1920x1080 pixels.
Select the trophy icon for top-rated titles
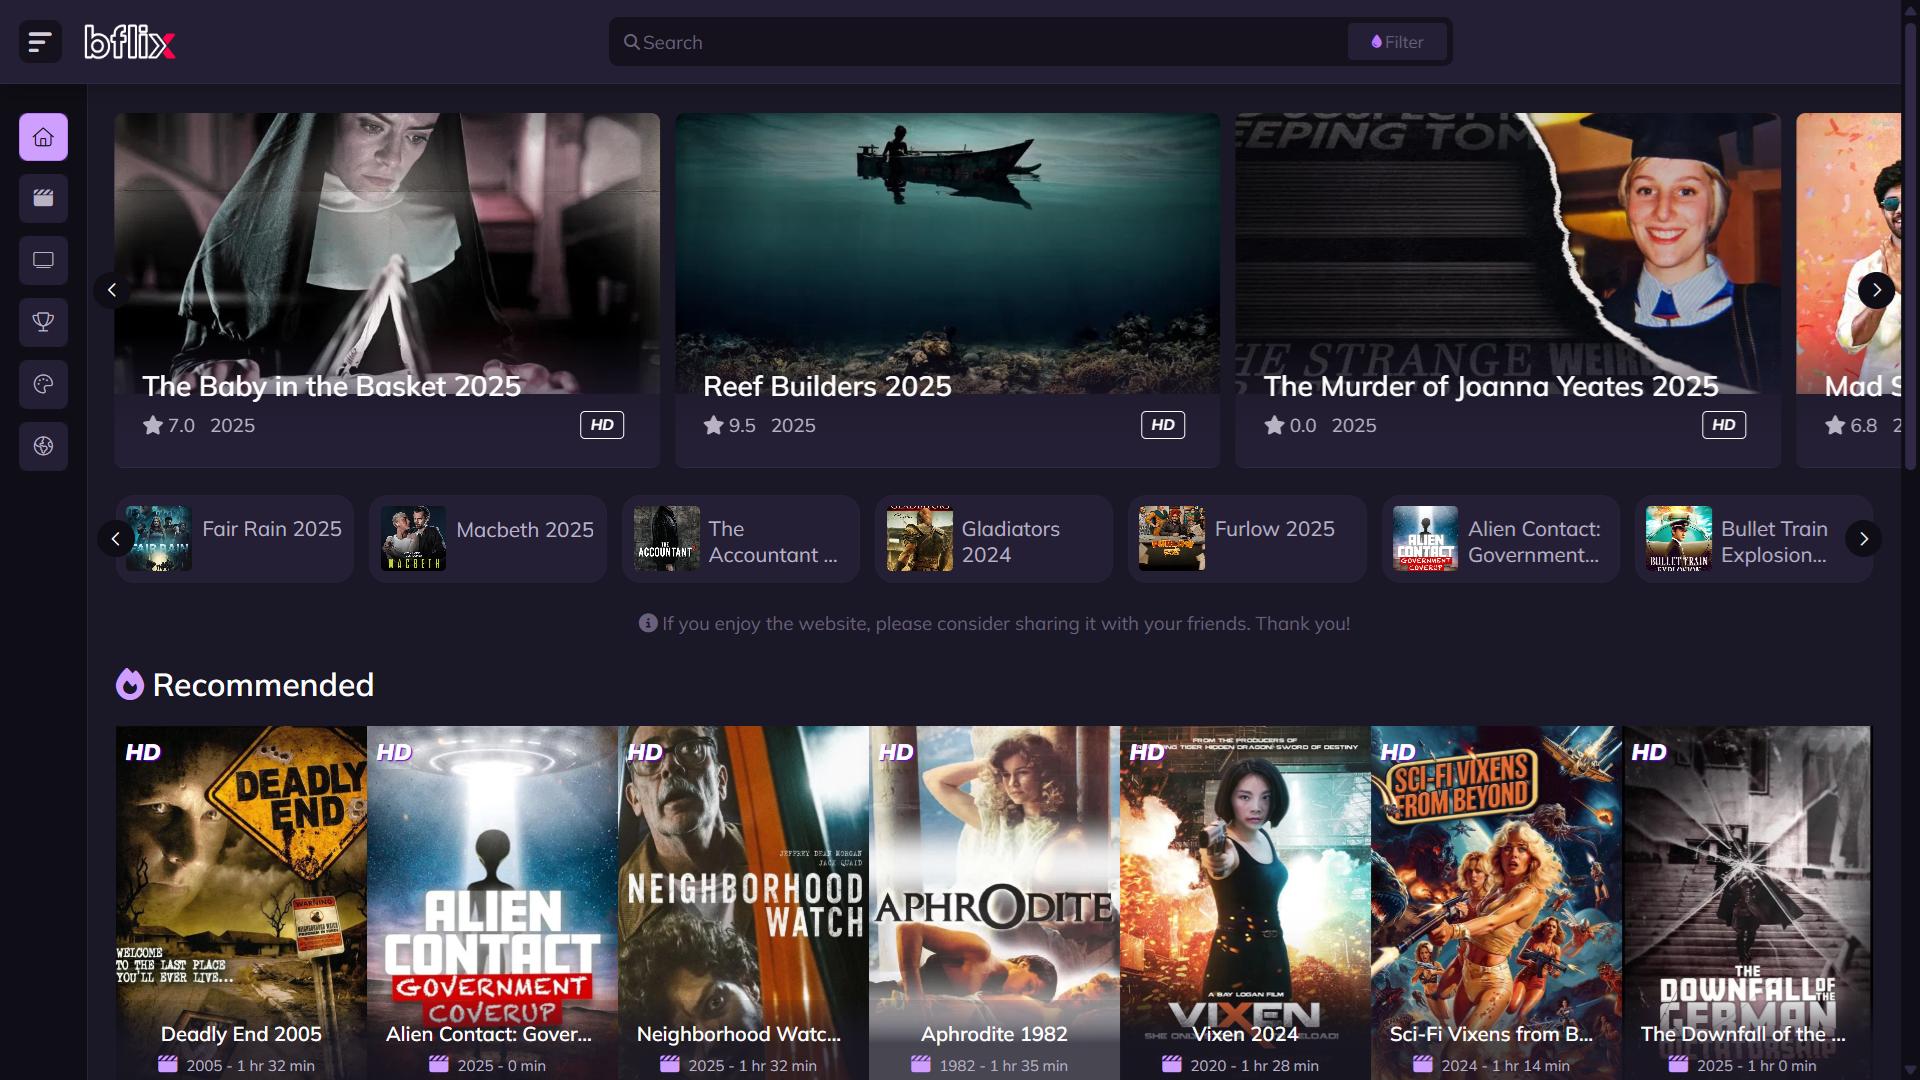[43, 322]
